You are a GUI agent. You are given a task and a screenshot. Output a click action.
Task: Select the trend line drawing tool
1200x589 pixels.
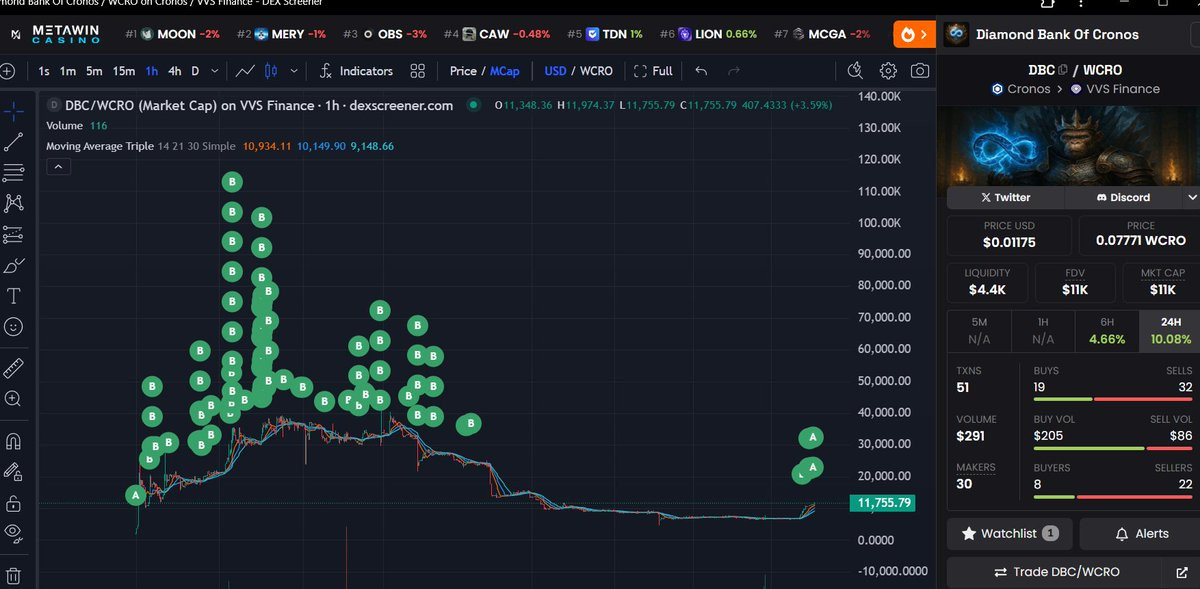[x=13, y=141]
